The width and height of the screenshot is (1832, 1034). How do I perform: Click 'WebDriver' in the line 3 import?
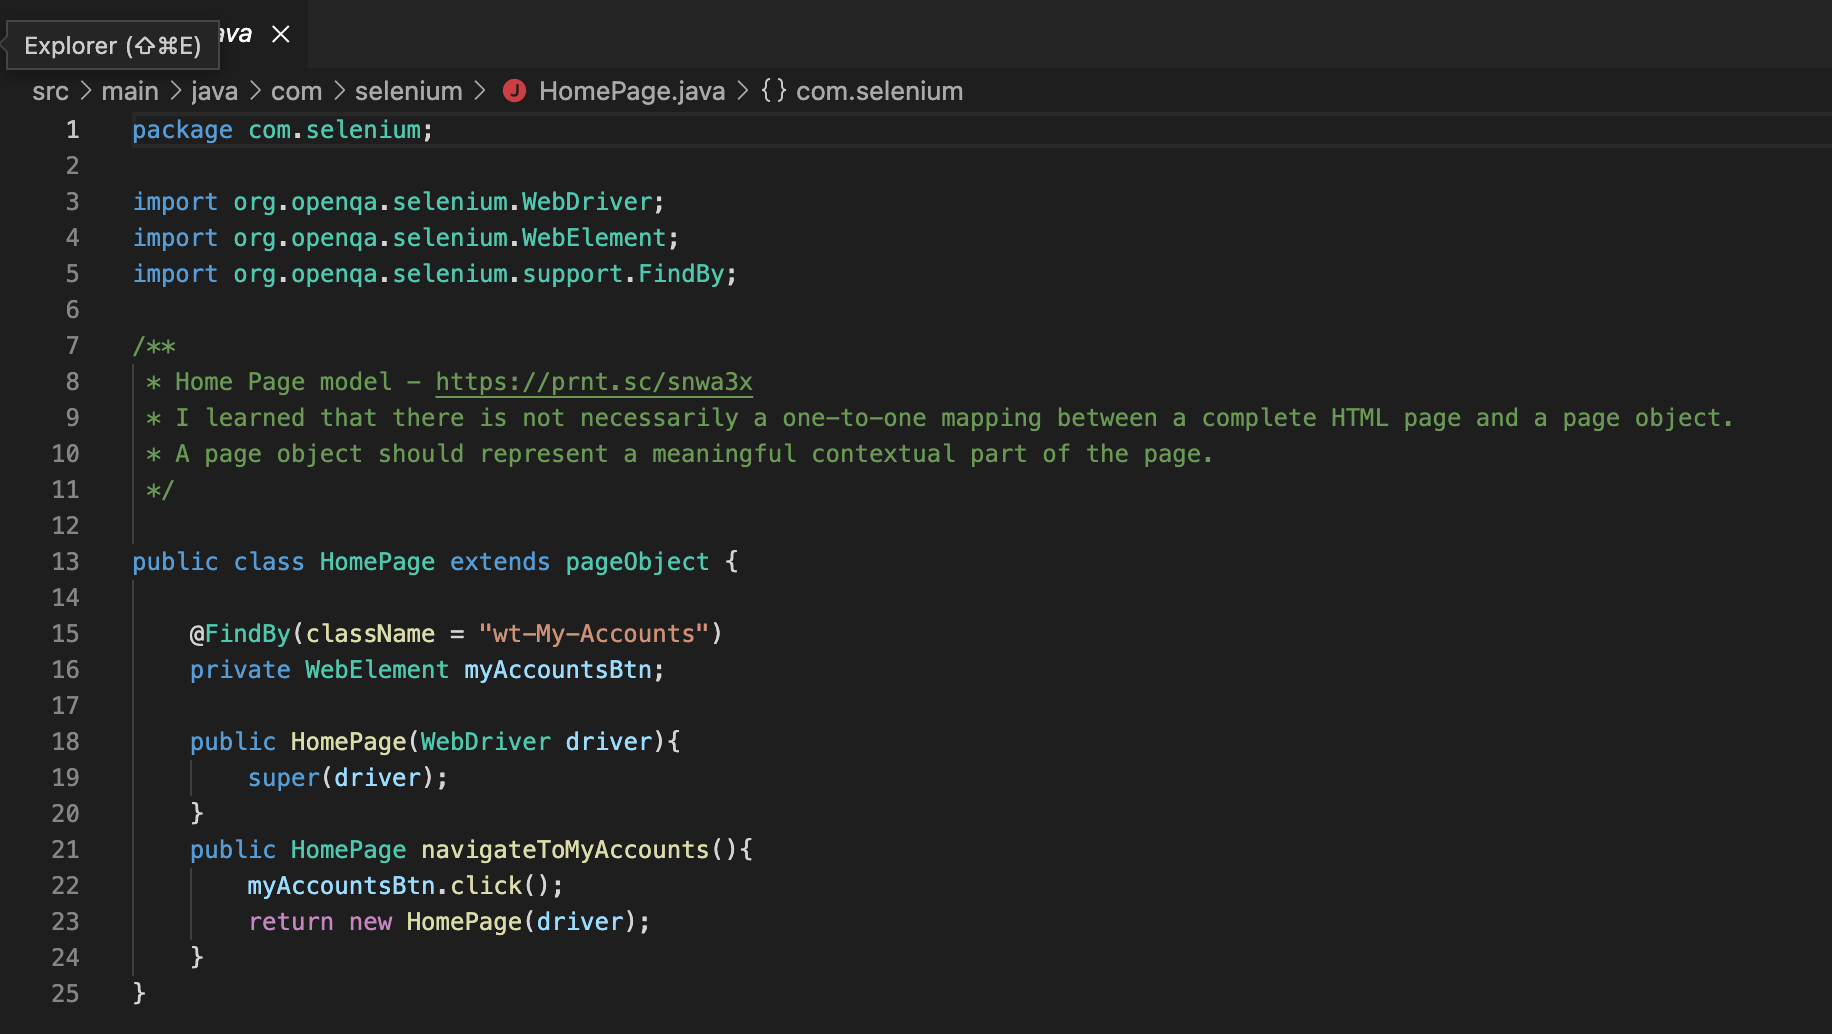point(587,202)
